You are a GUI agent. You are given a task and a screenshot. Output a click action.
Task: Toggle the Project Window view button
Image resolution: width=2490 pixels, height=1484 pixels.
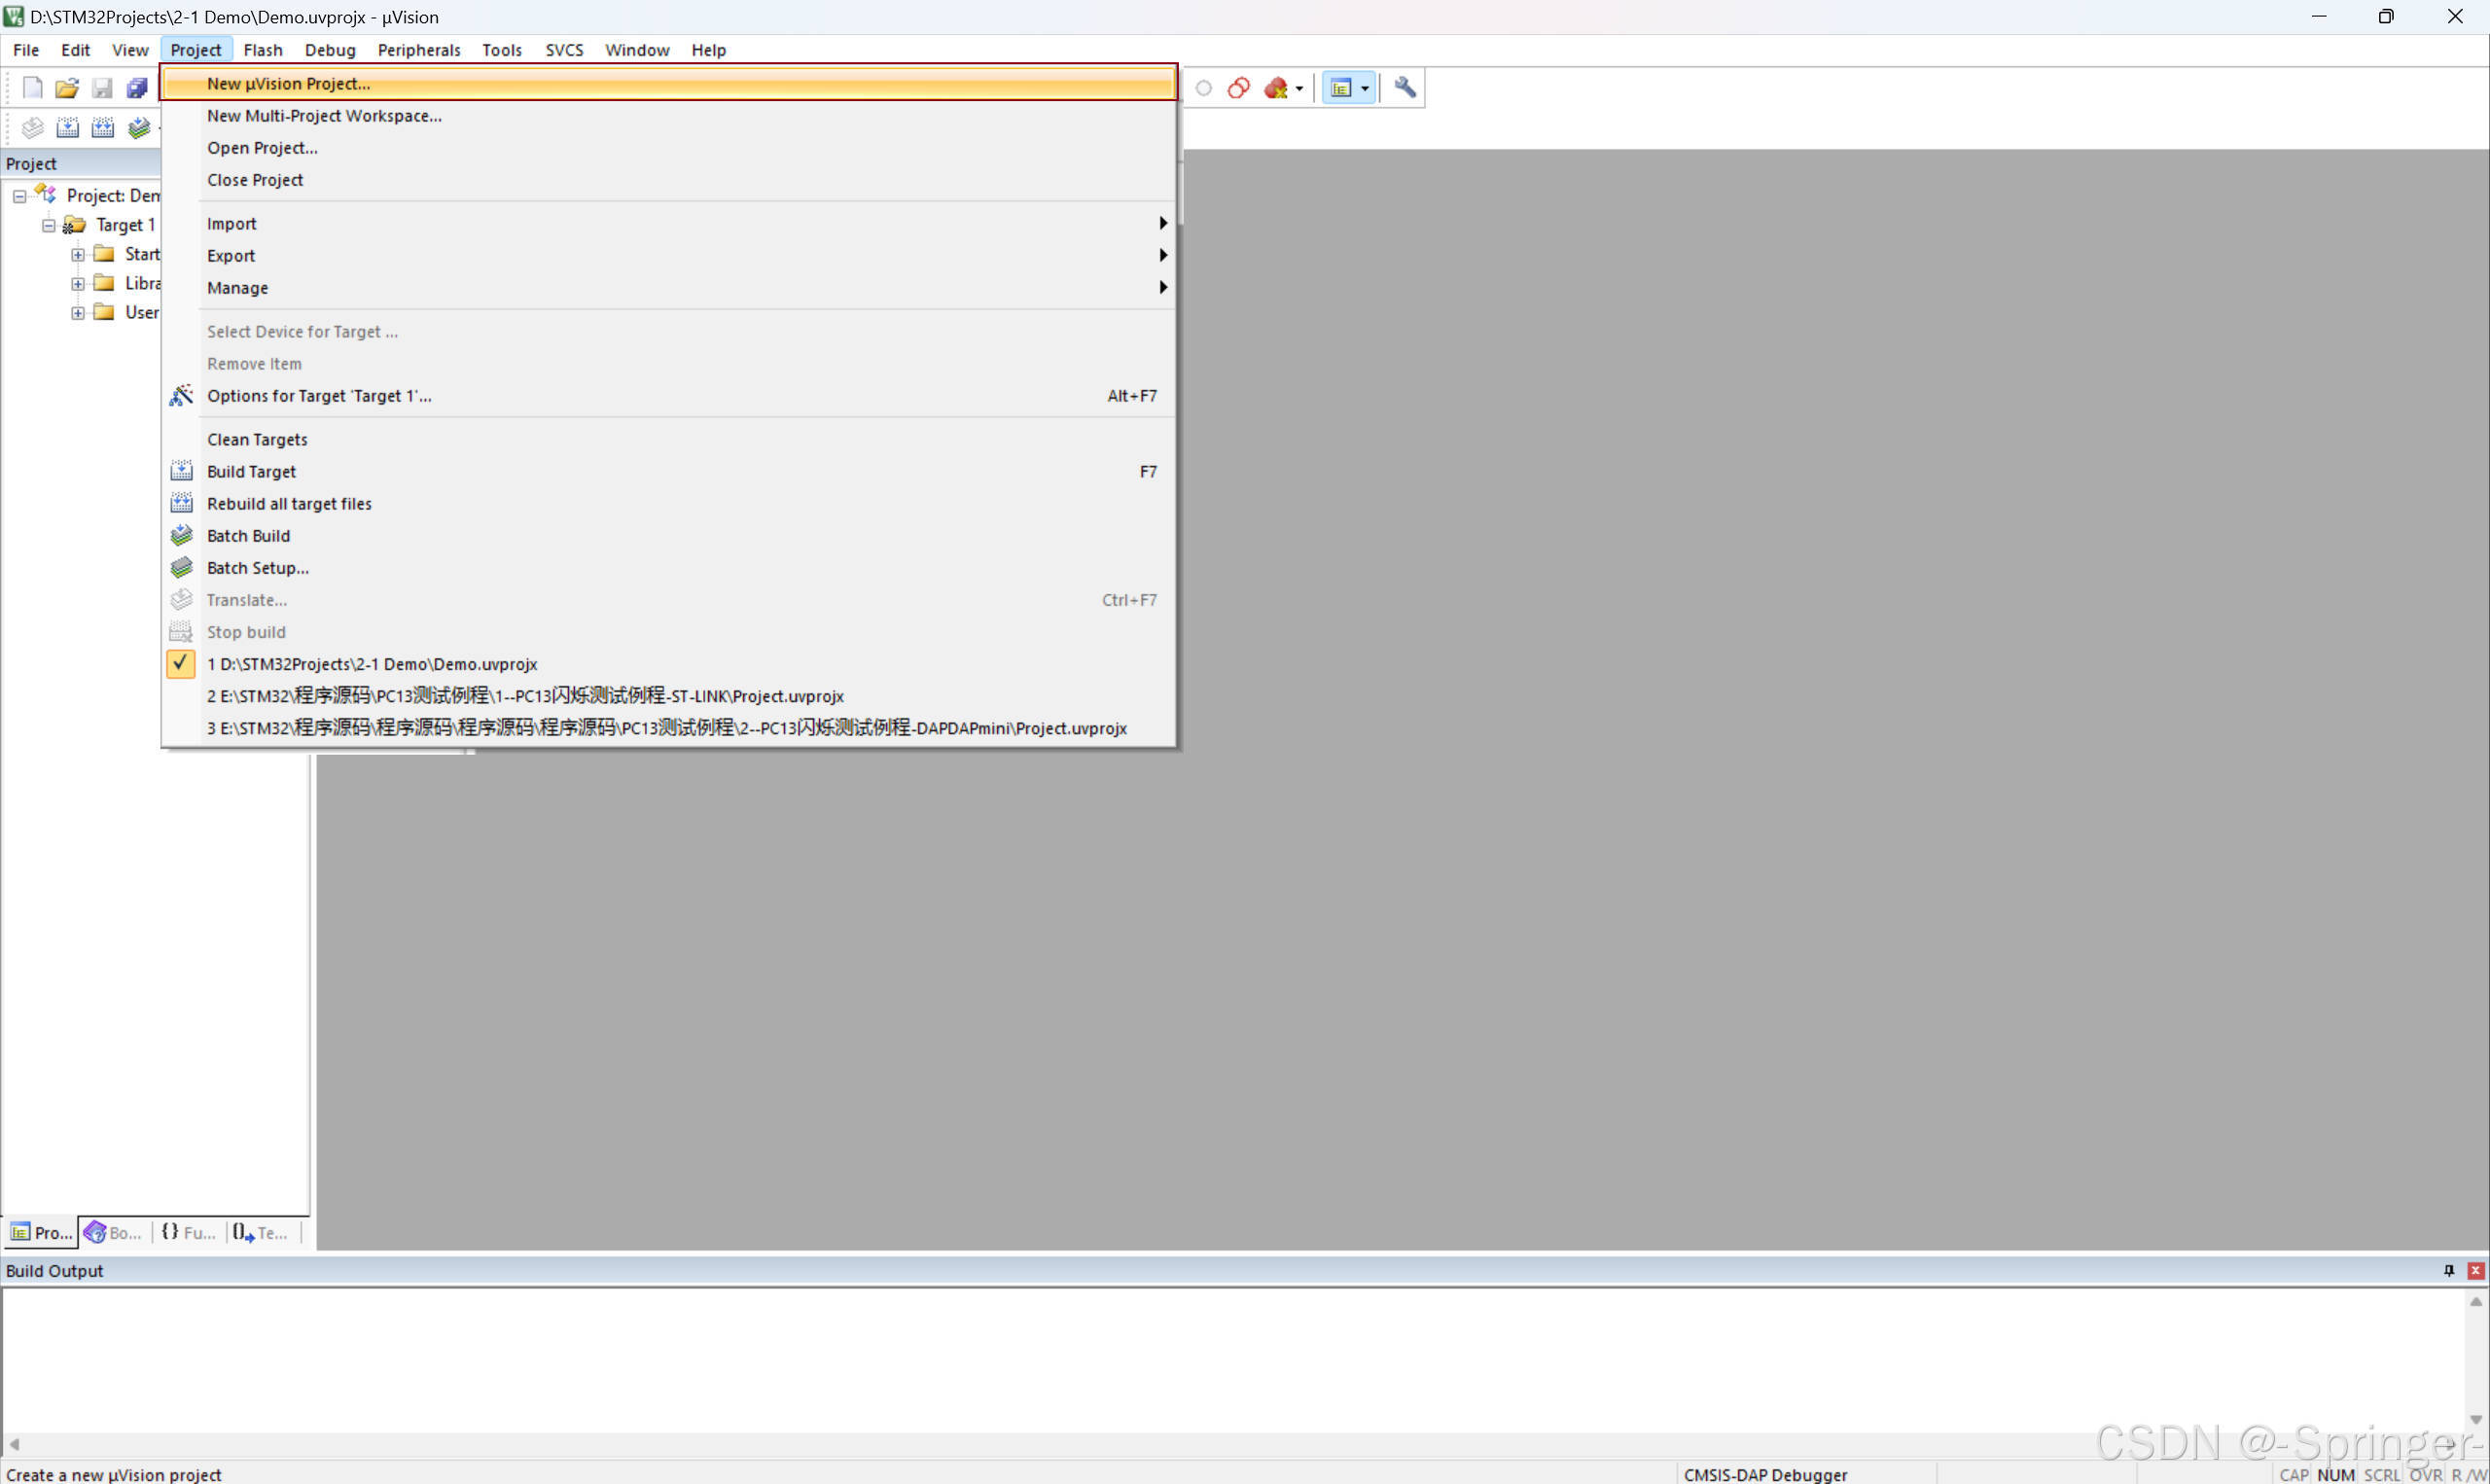pos(1341,88)
